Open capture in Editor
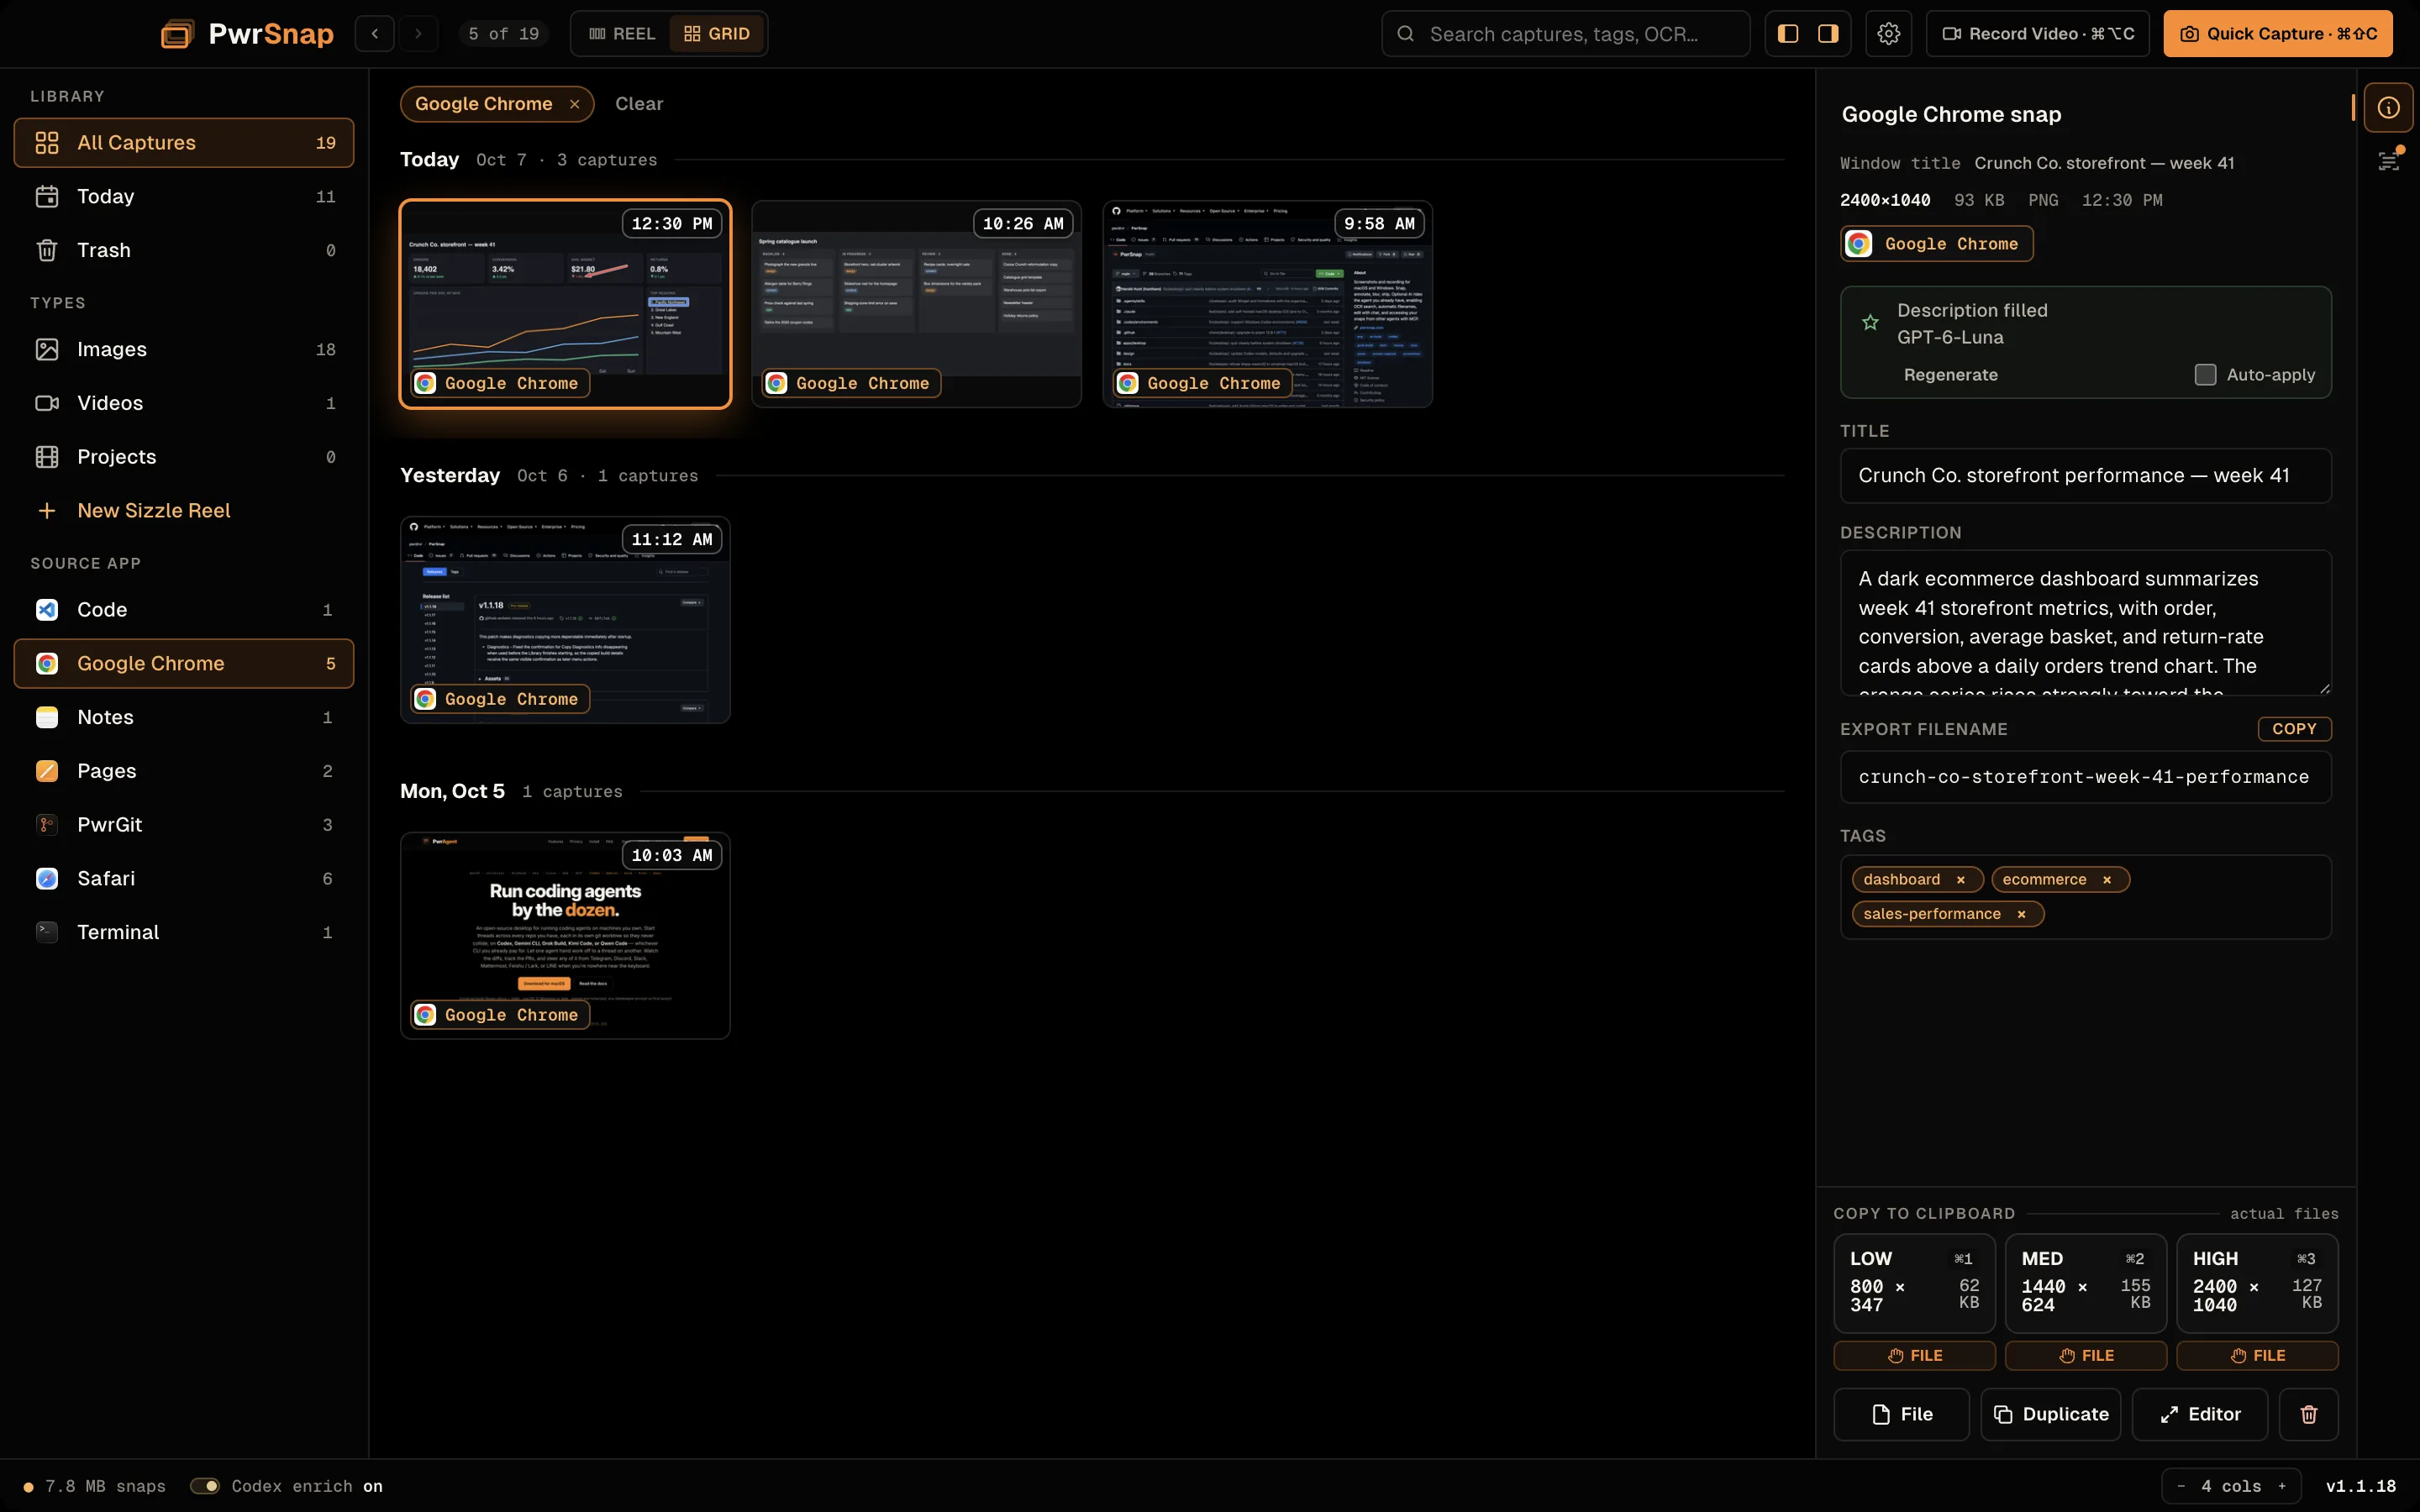This screenshot has width=2420, height=1512. coord(2199,1414)
